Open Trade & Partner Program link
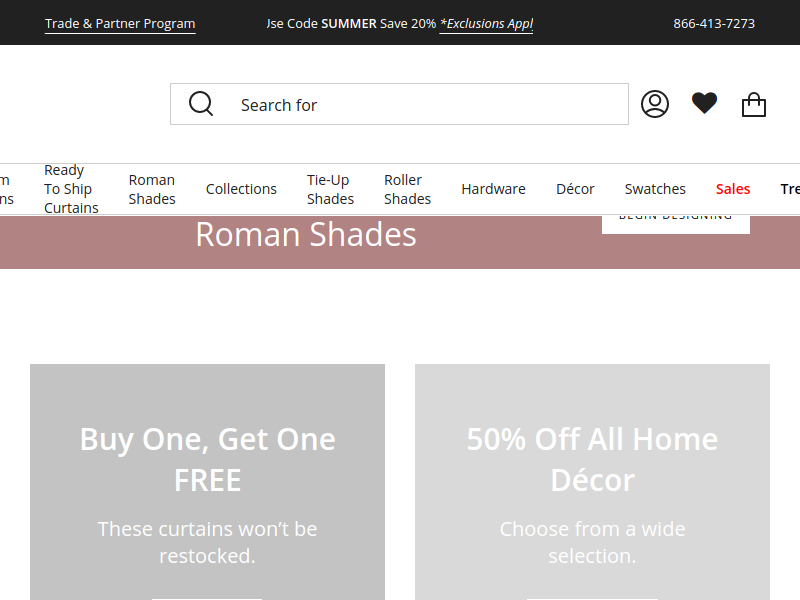The image size is (800, 600). pyautogui.click(x=120, y=24)
